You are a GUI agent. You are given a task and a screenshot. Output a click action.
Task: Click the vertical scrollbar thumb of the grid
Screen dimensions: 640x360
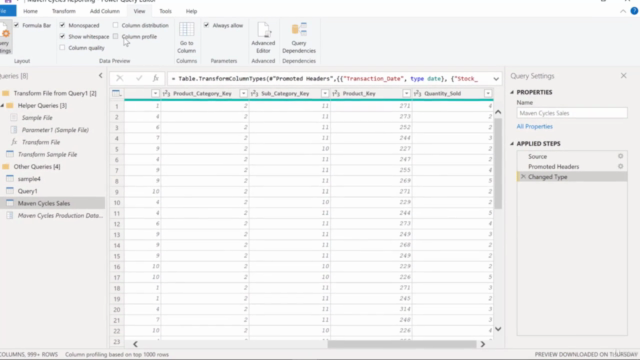click(x=498, y=163)
